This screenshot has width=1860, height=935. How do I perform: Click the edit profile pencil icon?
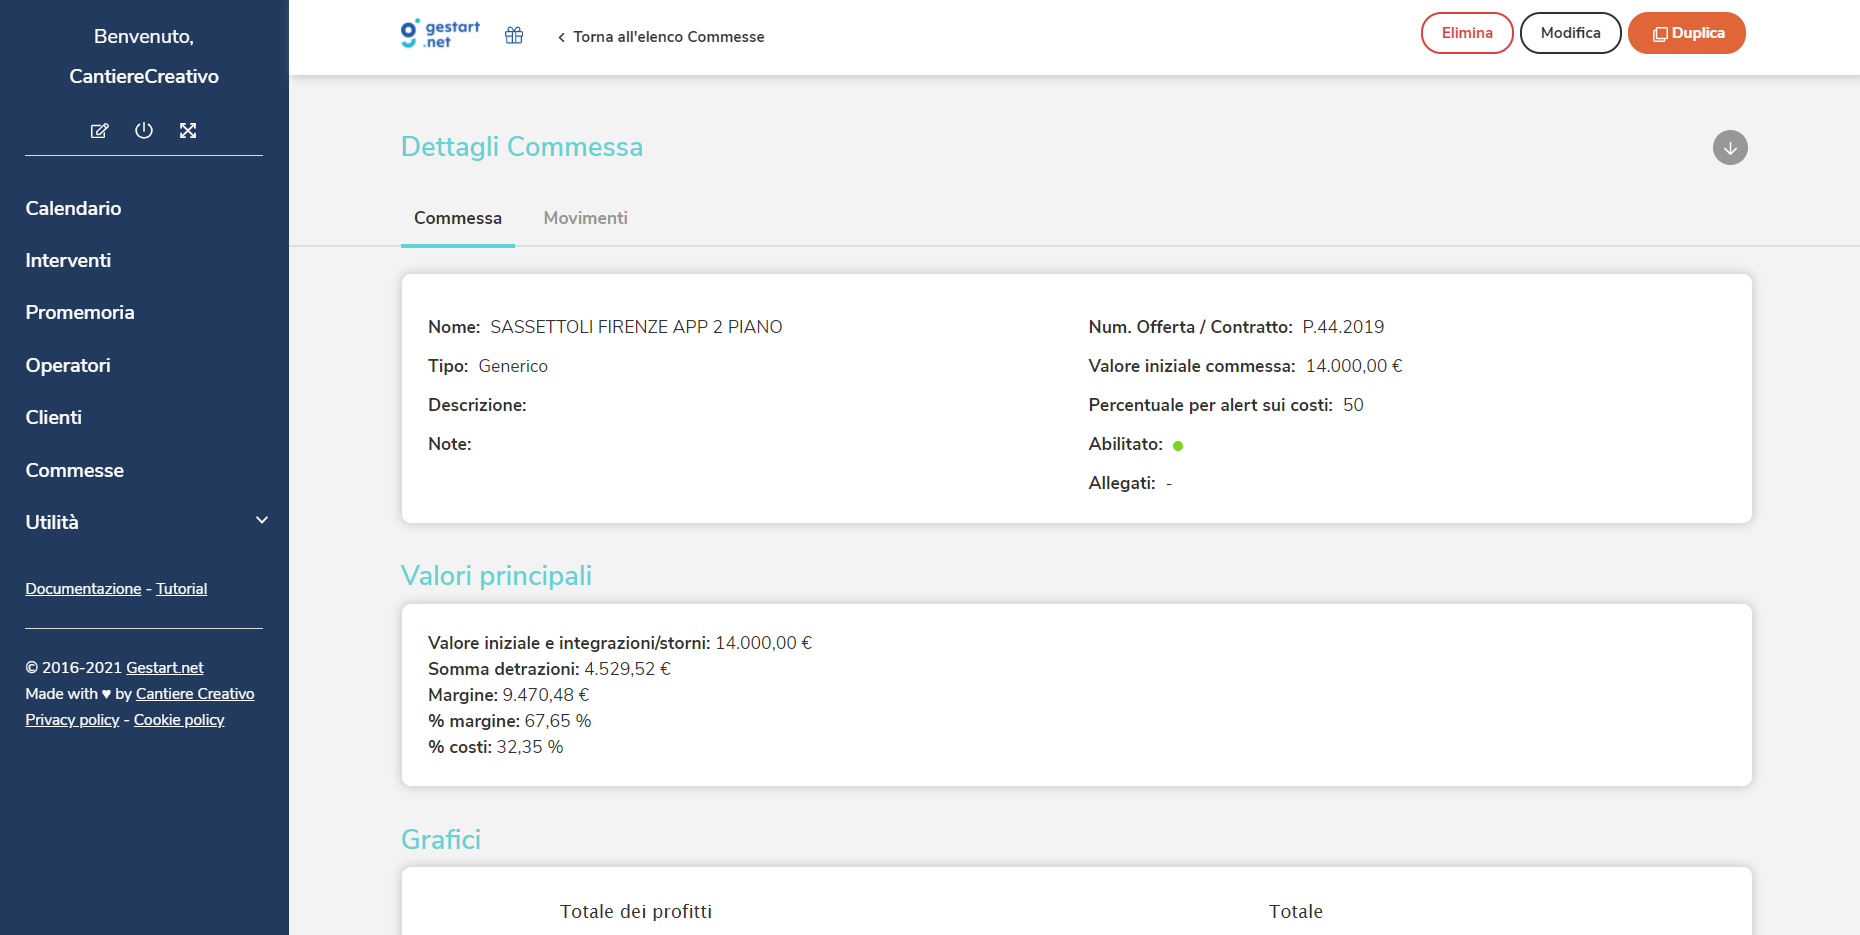pyautogui.click(x=100, y=131)
